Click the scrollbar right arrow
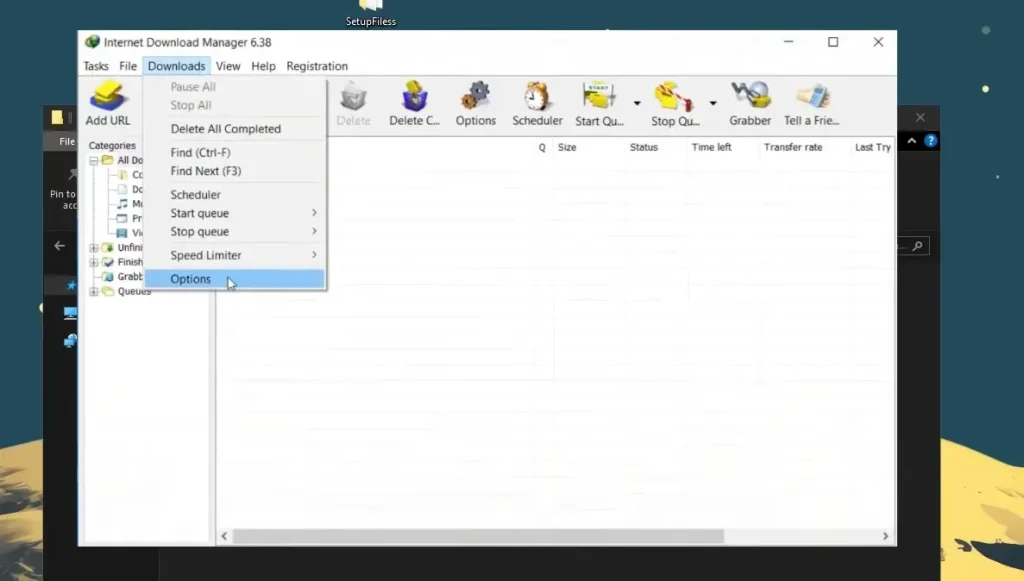 886,536
